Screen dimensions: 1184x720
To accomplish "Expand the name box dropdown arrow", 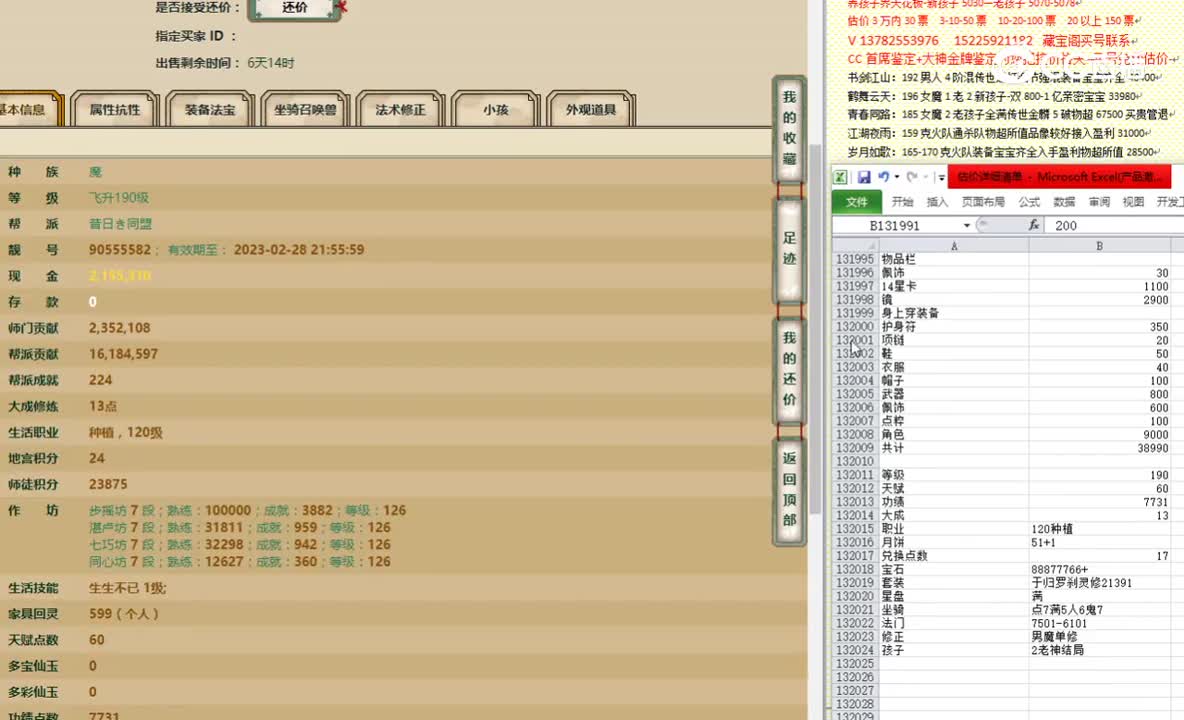I will [x=967, y=226].
